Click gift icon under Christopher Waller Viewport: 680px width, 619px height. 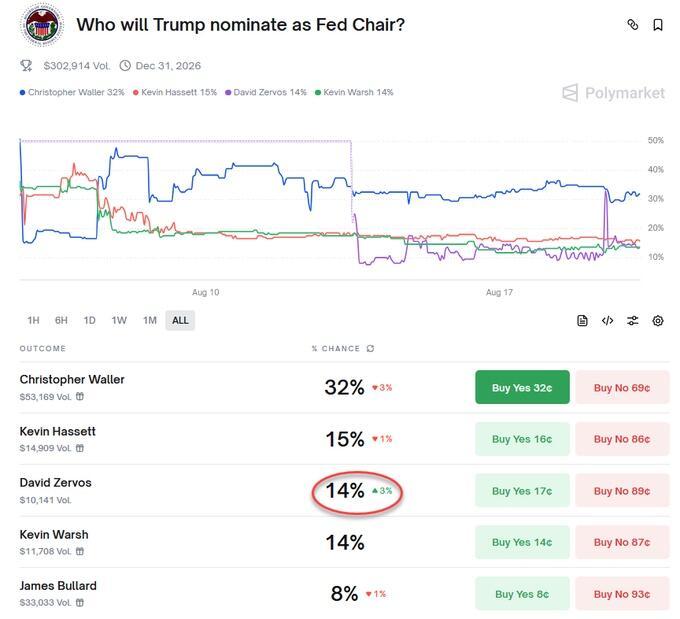80,396
